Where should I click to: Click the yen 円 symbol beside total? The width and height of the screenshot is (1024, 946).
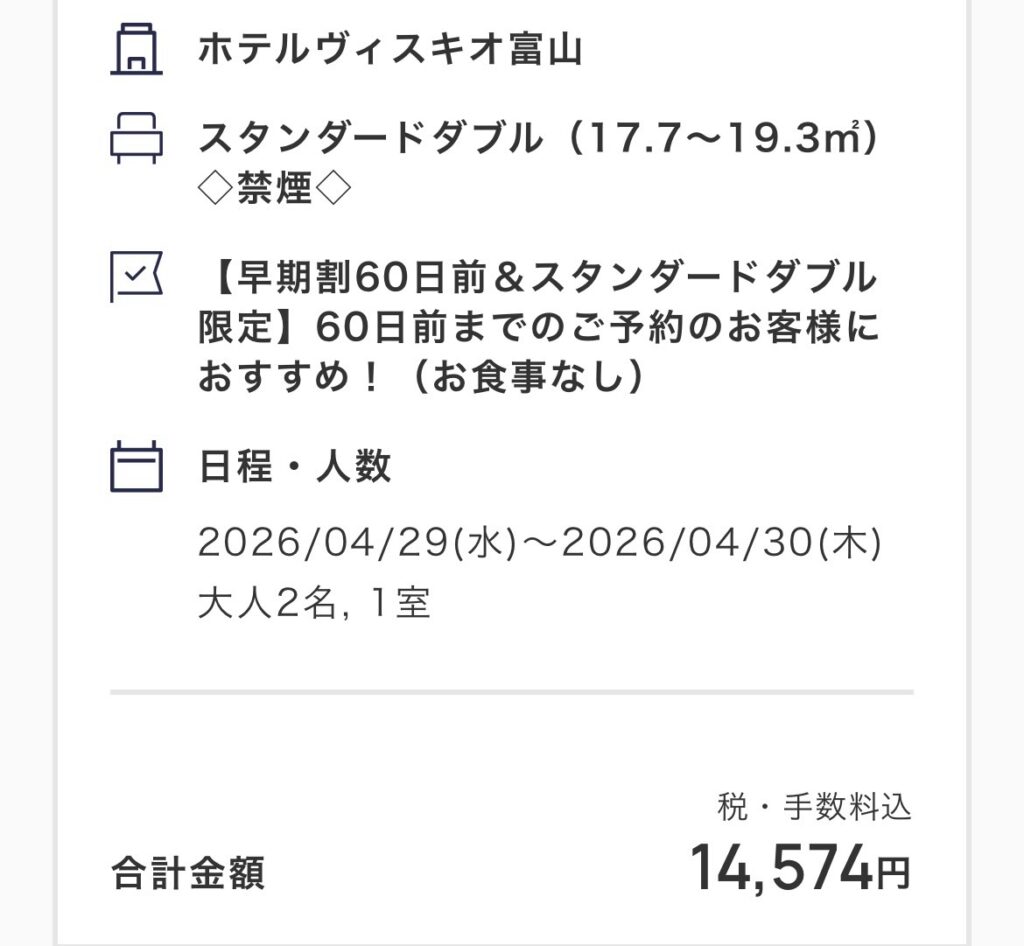pyautogui.click(x=893, y=874)
